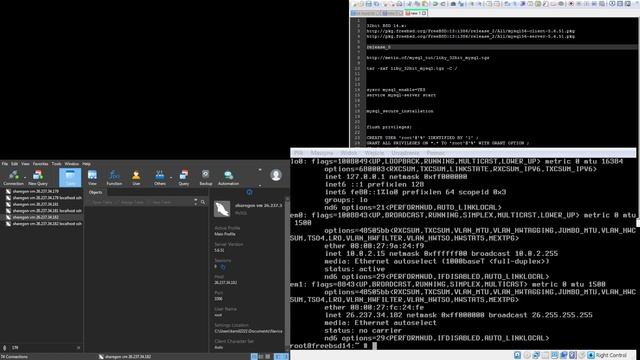This screenshot has width=640, height=360.
Task: Click Record Macro red dot in Notepad++
Action: pos(571,4)
